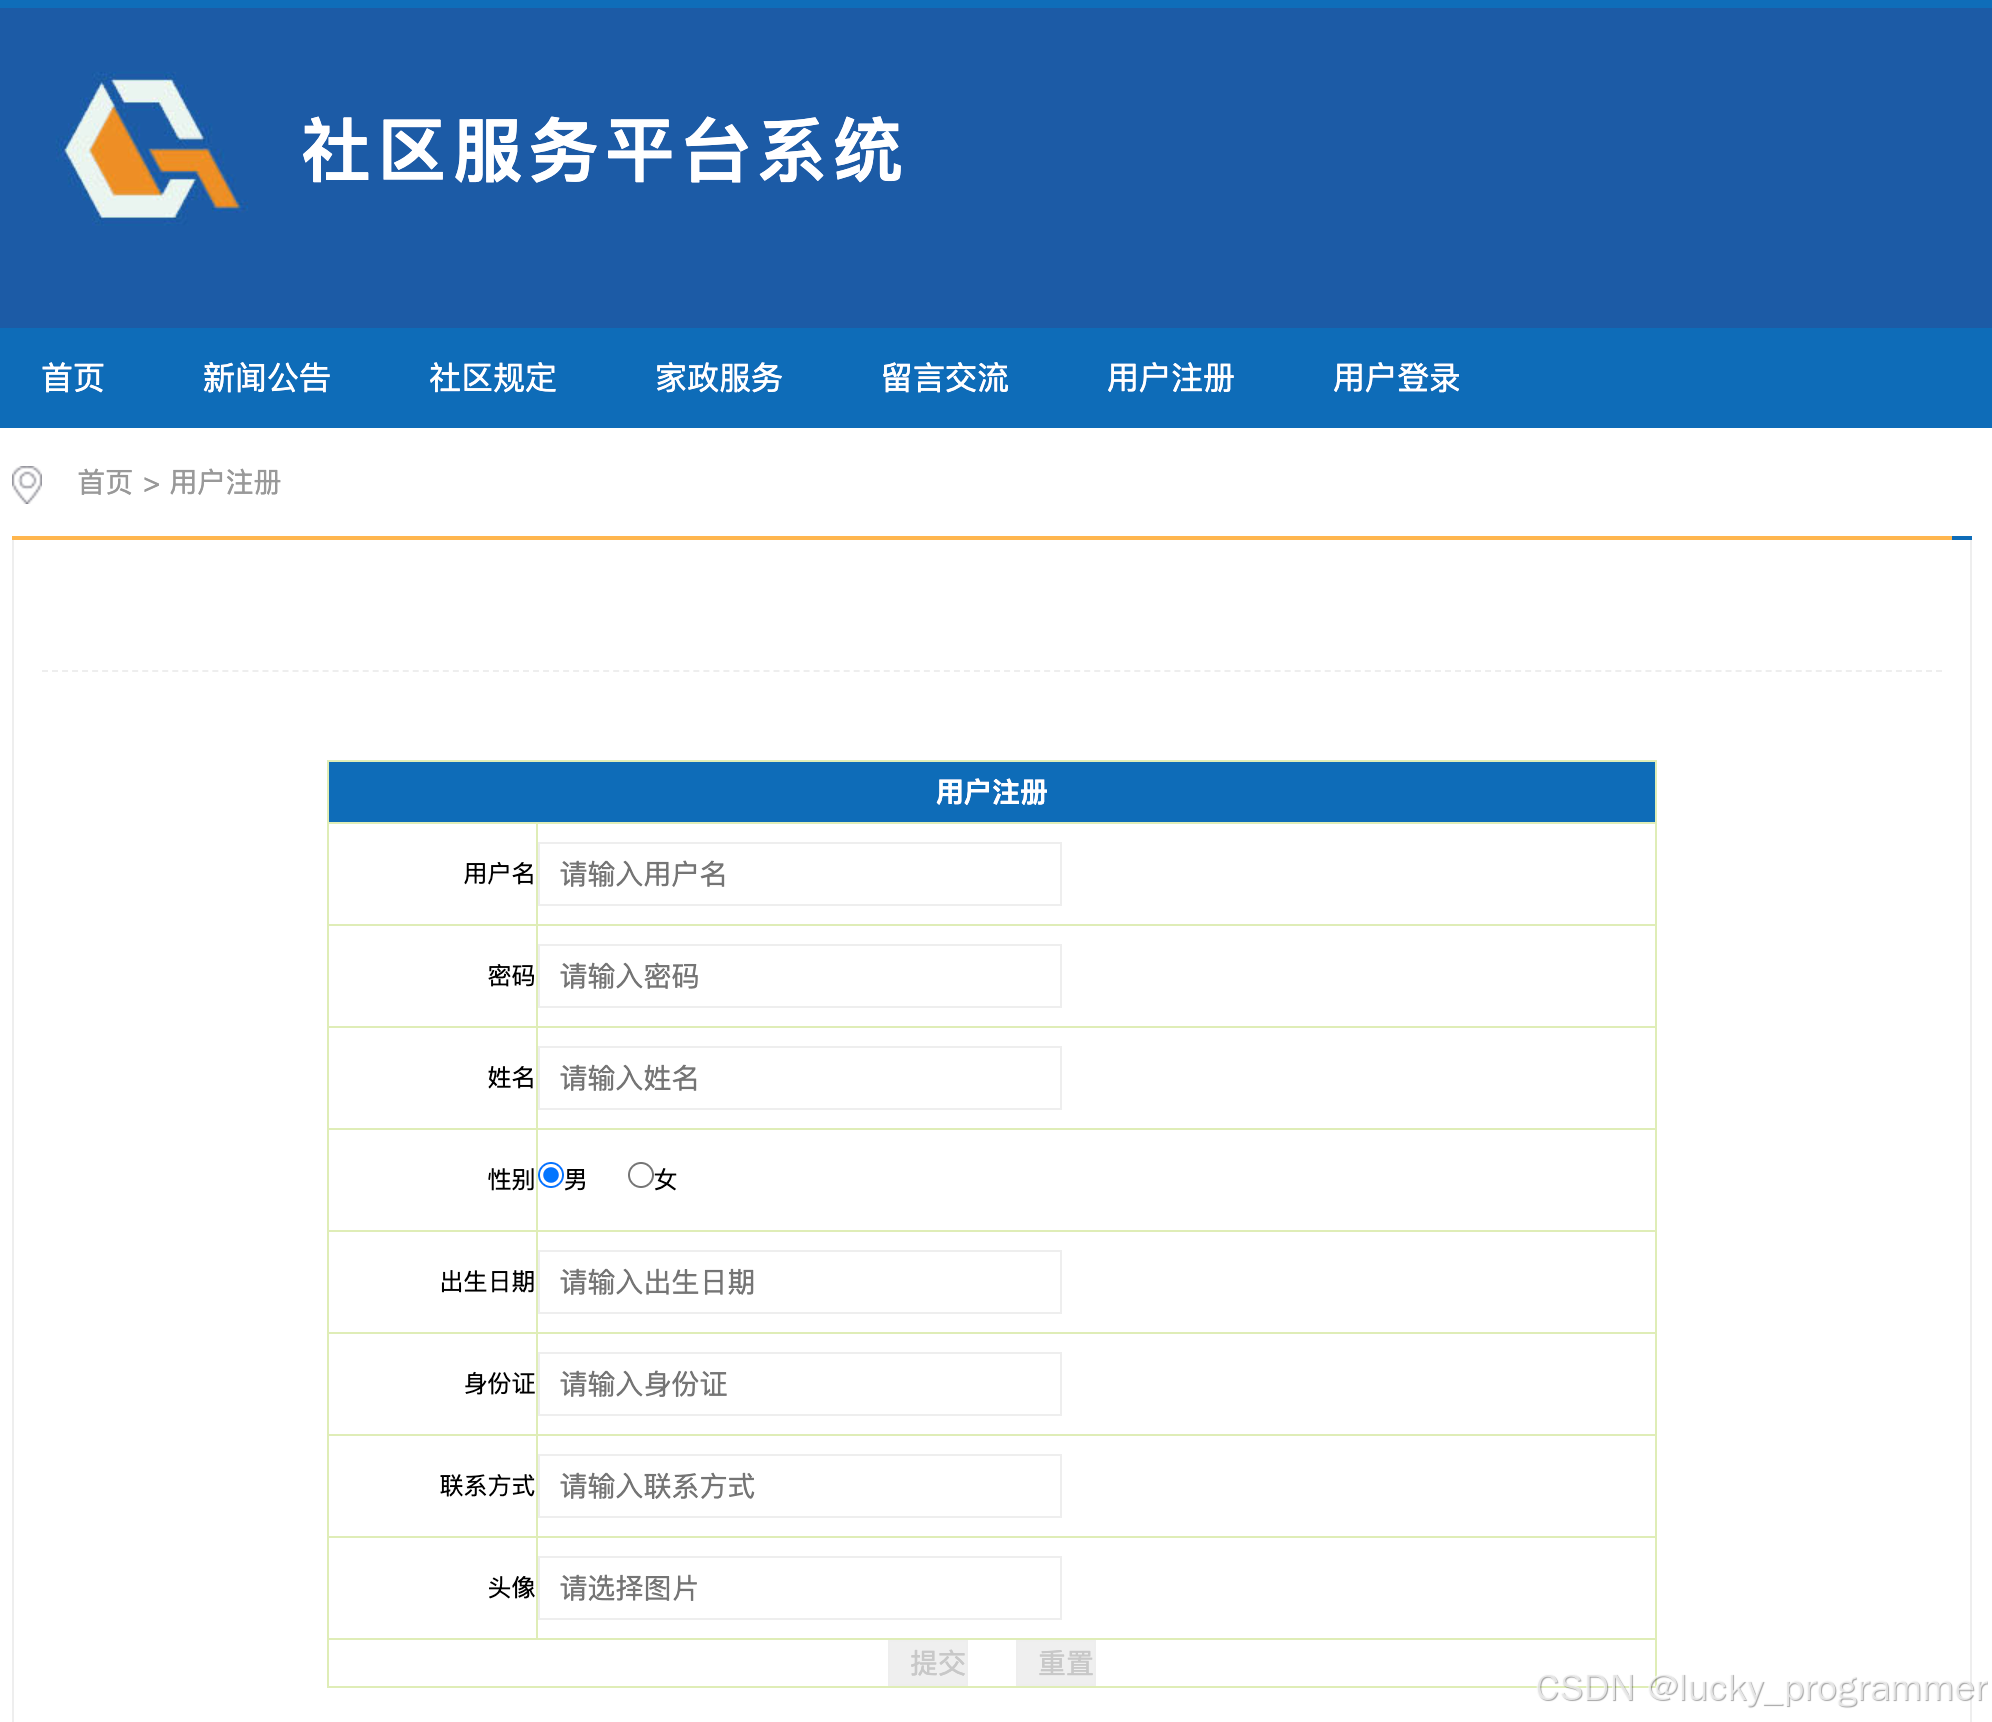
Task: Open 家政服务 navigation item
Action: tap(718, 378)
